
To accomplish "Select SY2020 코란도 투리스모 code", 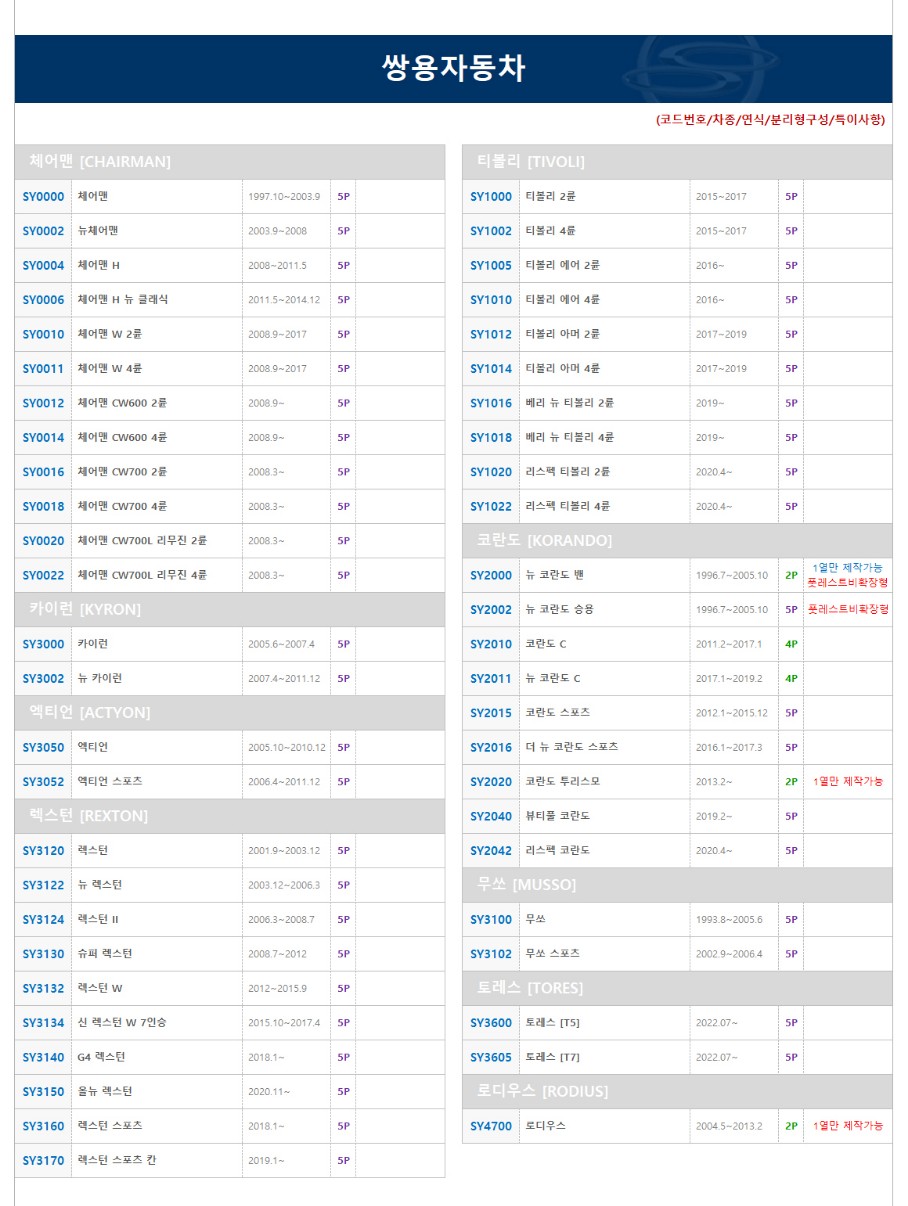I will click(x=491, y=782).
